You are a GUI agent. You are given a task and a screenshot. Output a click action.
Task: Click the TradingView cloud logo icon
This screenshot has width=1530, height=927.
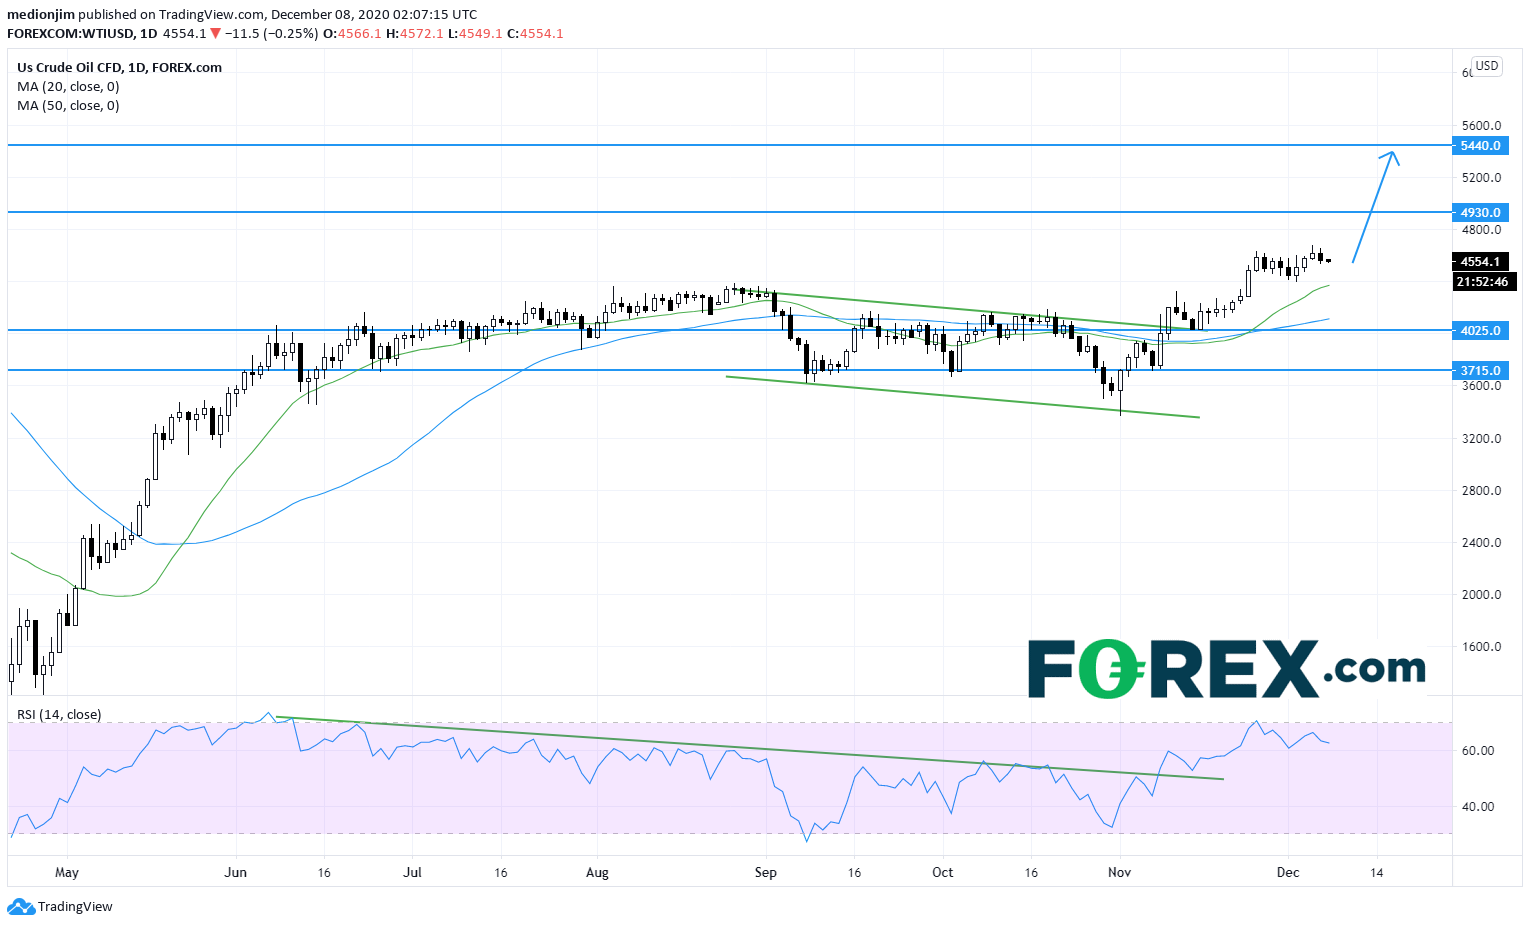[20, 907]
